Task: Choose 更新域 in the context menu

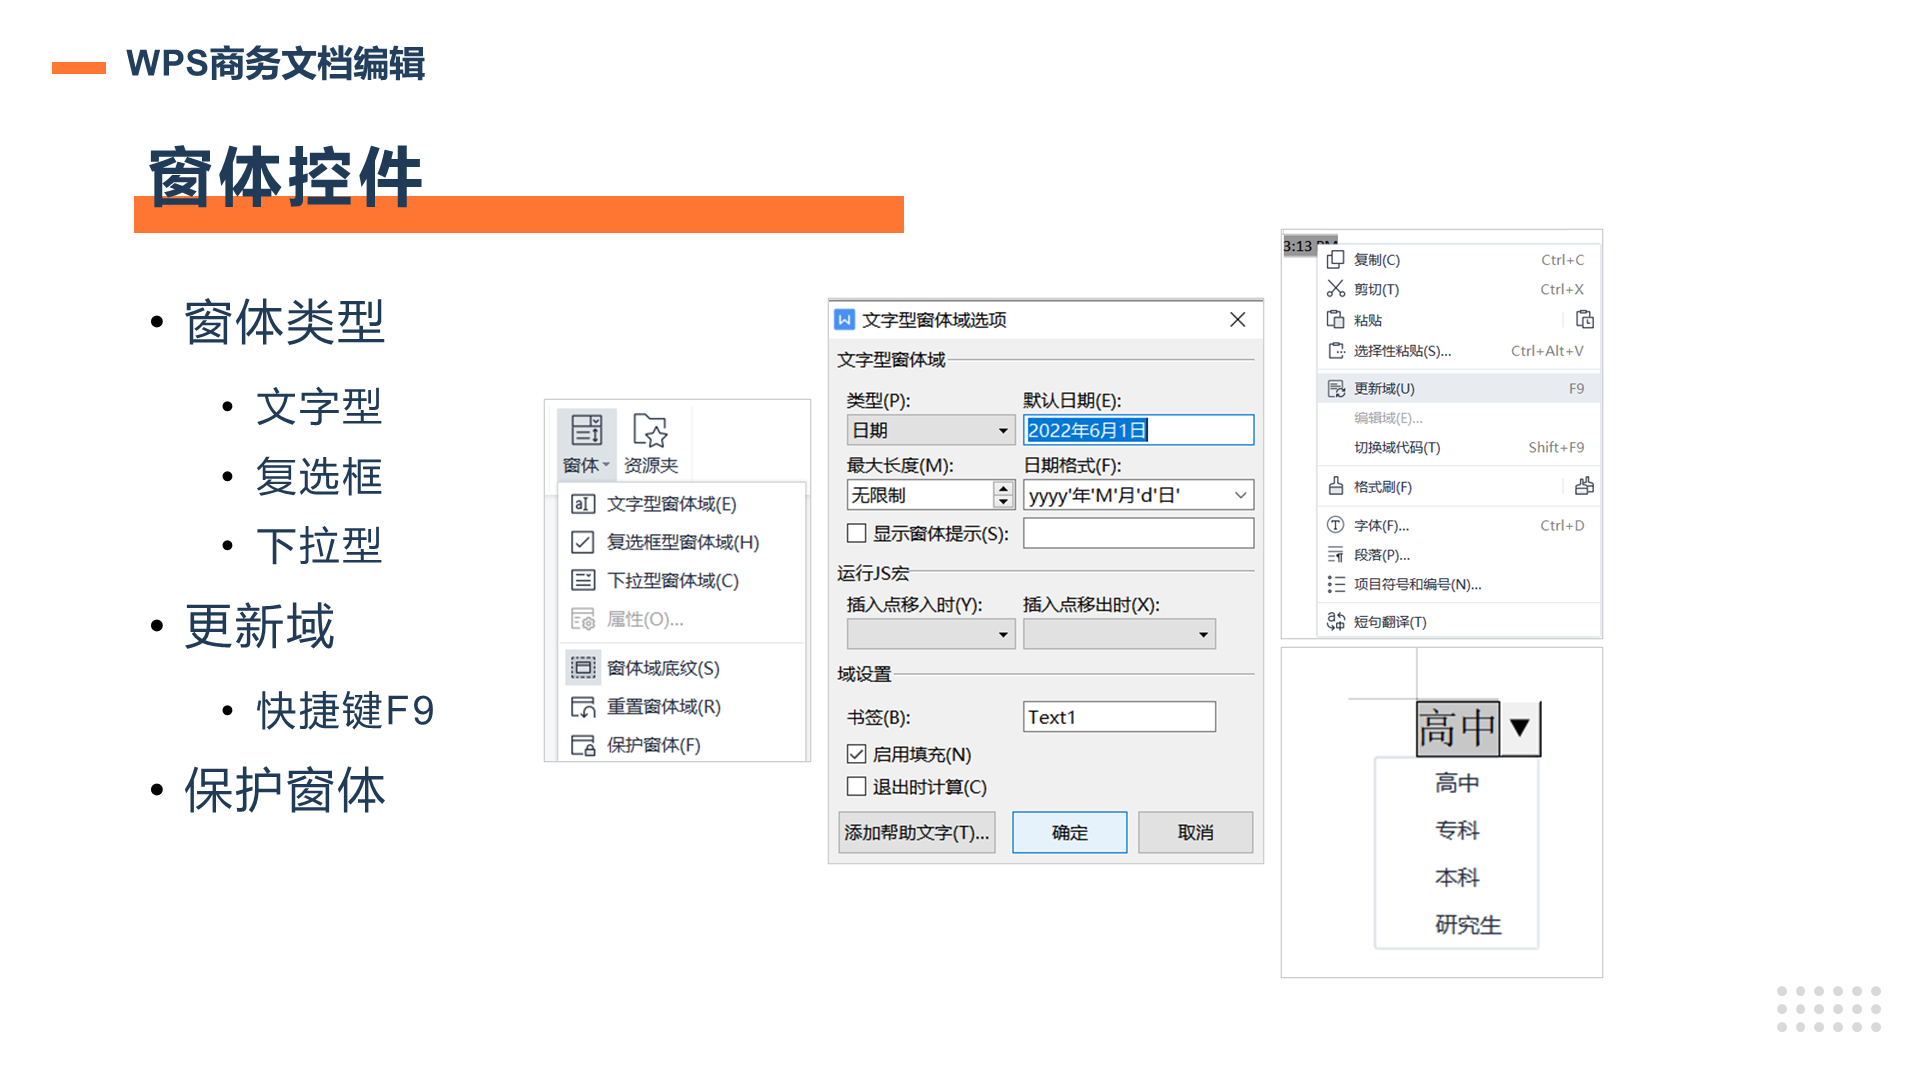Action: pos(1384,389)
